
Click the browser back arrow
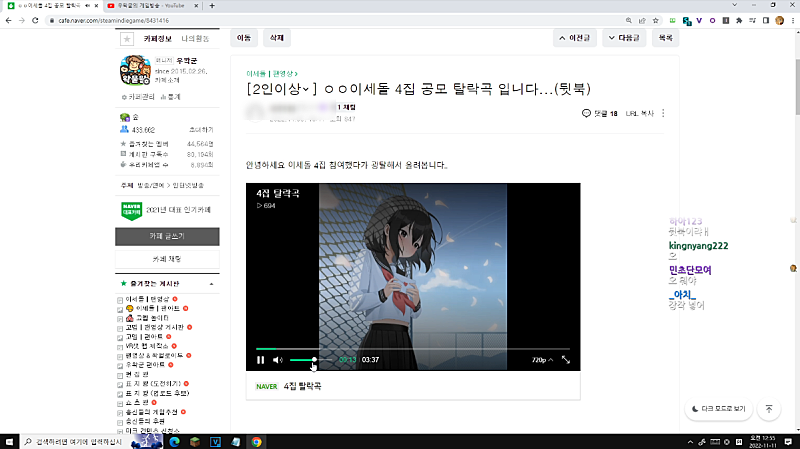[x=8, y=20]
